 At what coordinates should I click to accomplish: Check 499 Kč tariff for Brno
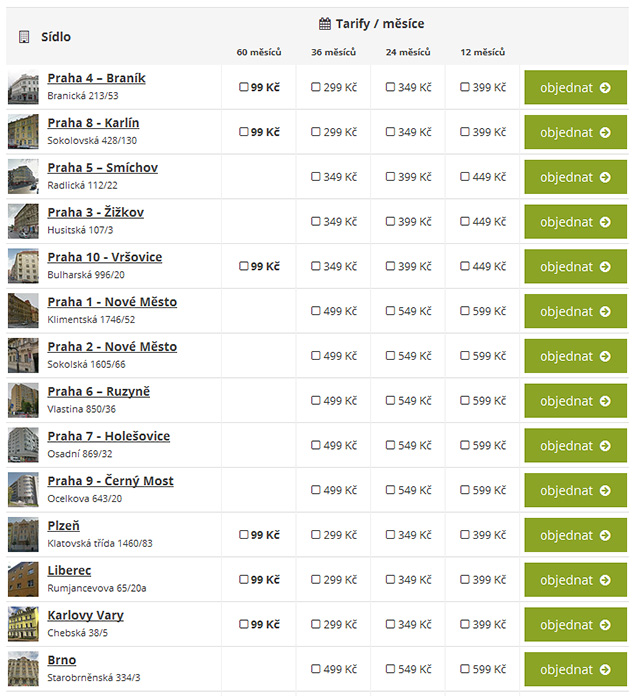(x=316, y=668)
